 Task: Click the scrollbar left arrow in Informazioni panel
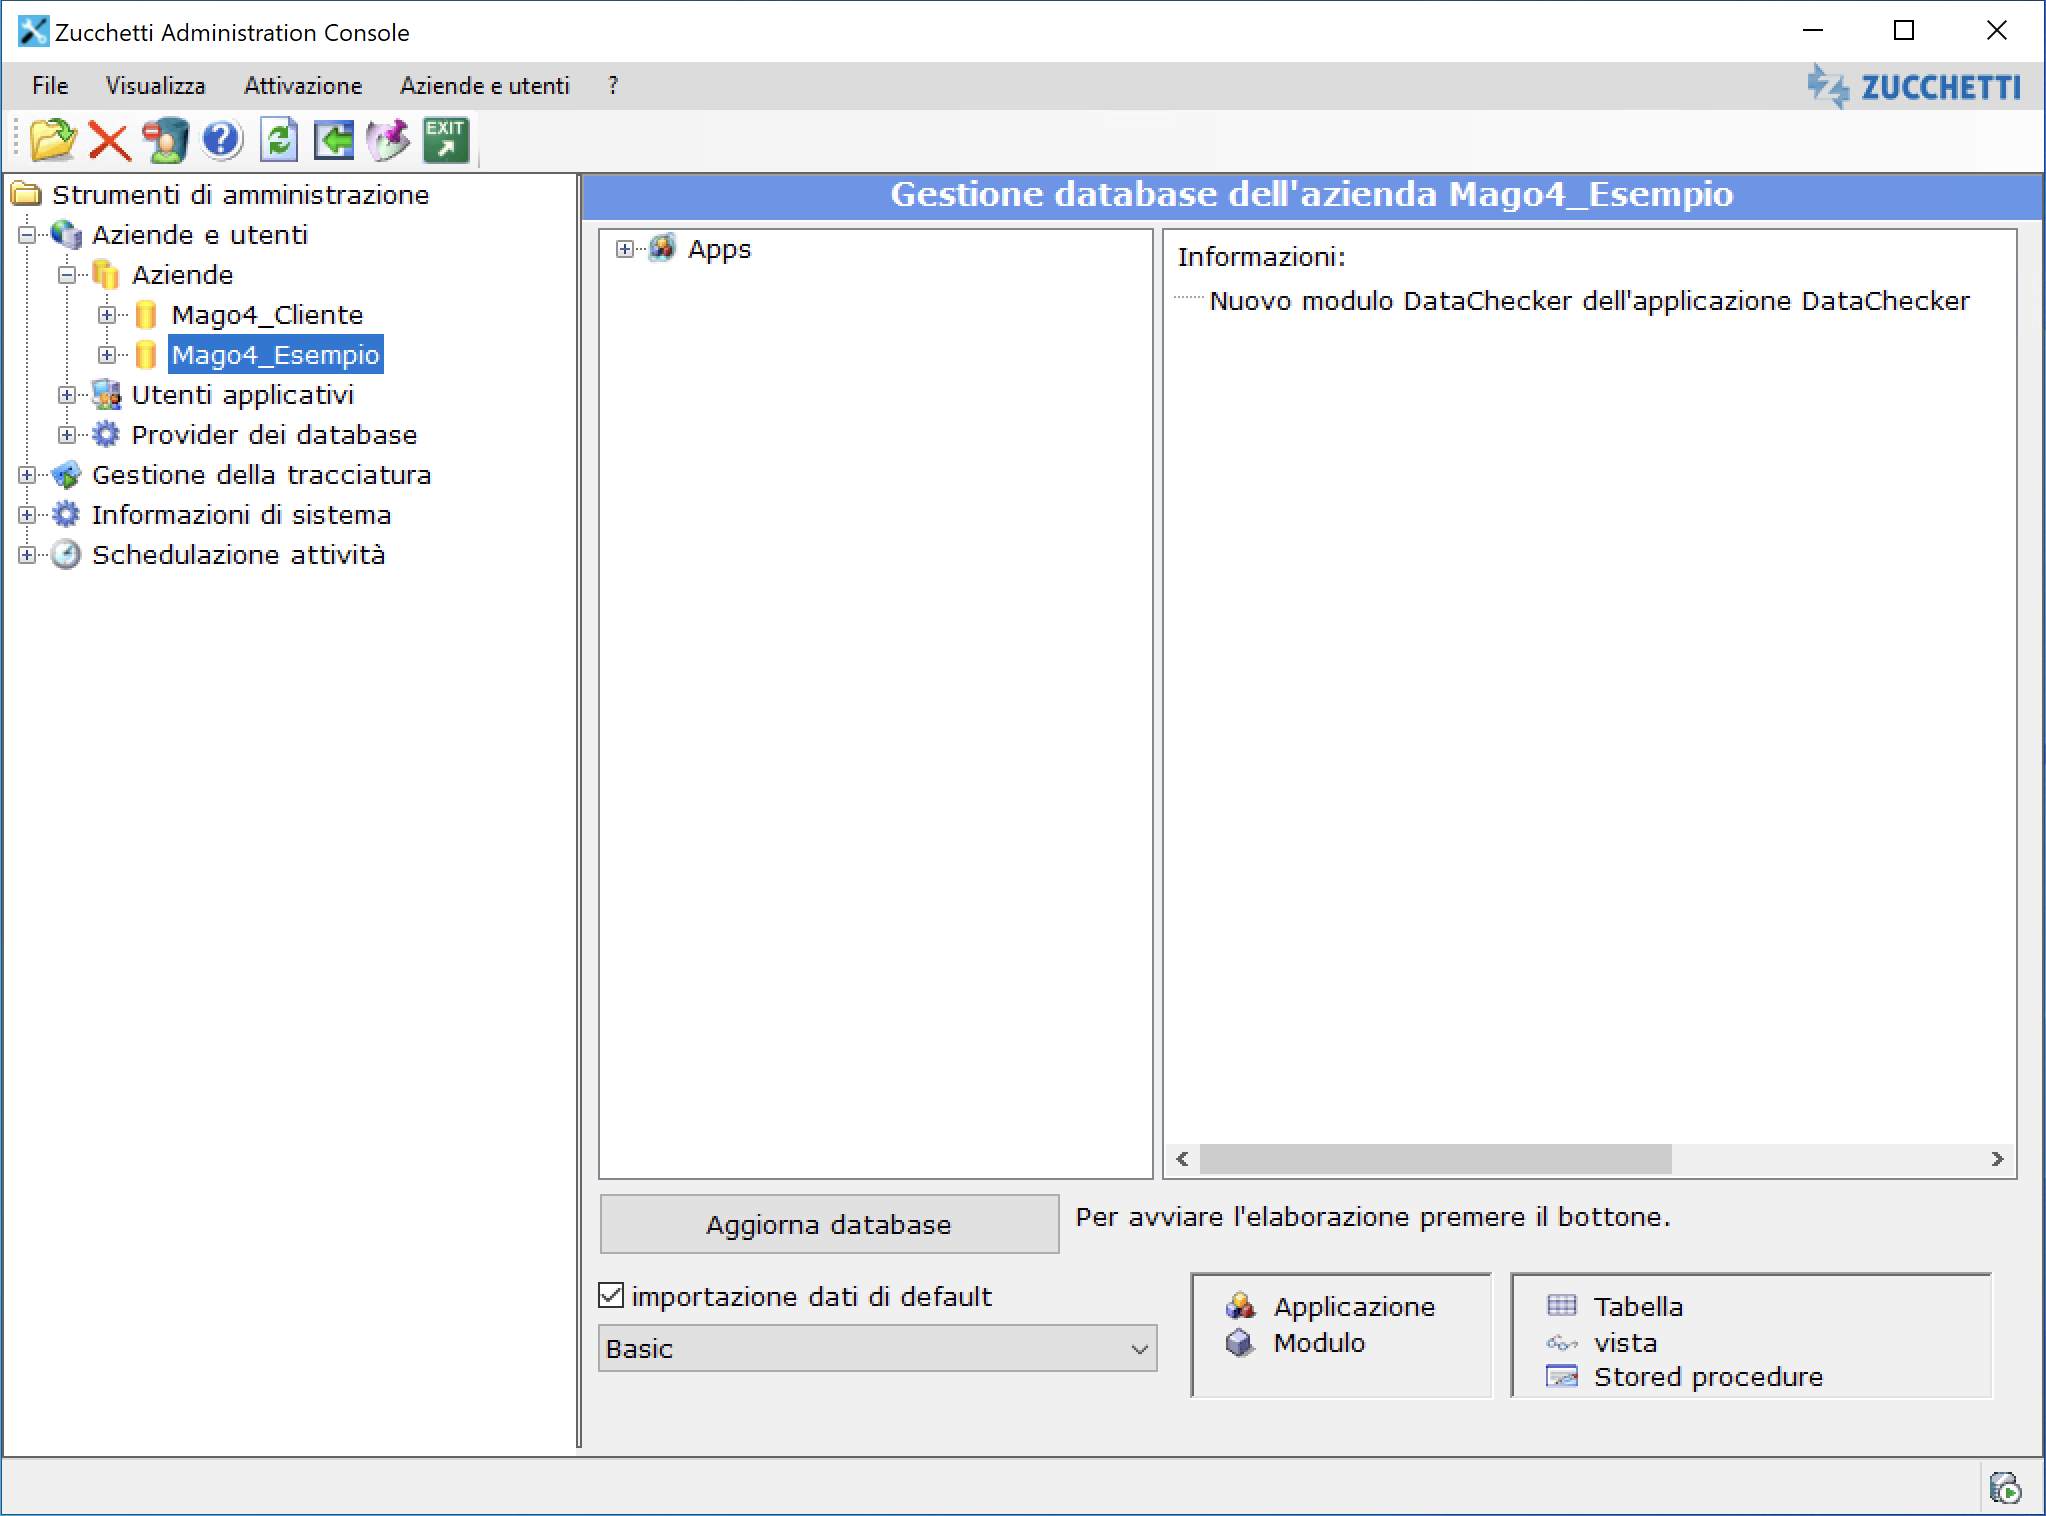[x=1183, y=1159]
